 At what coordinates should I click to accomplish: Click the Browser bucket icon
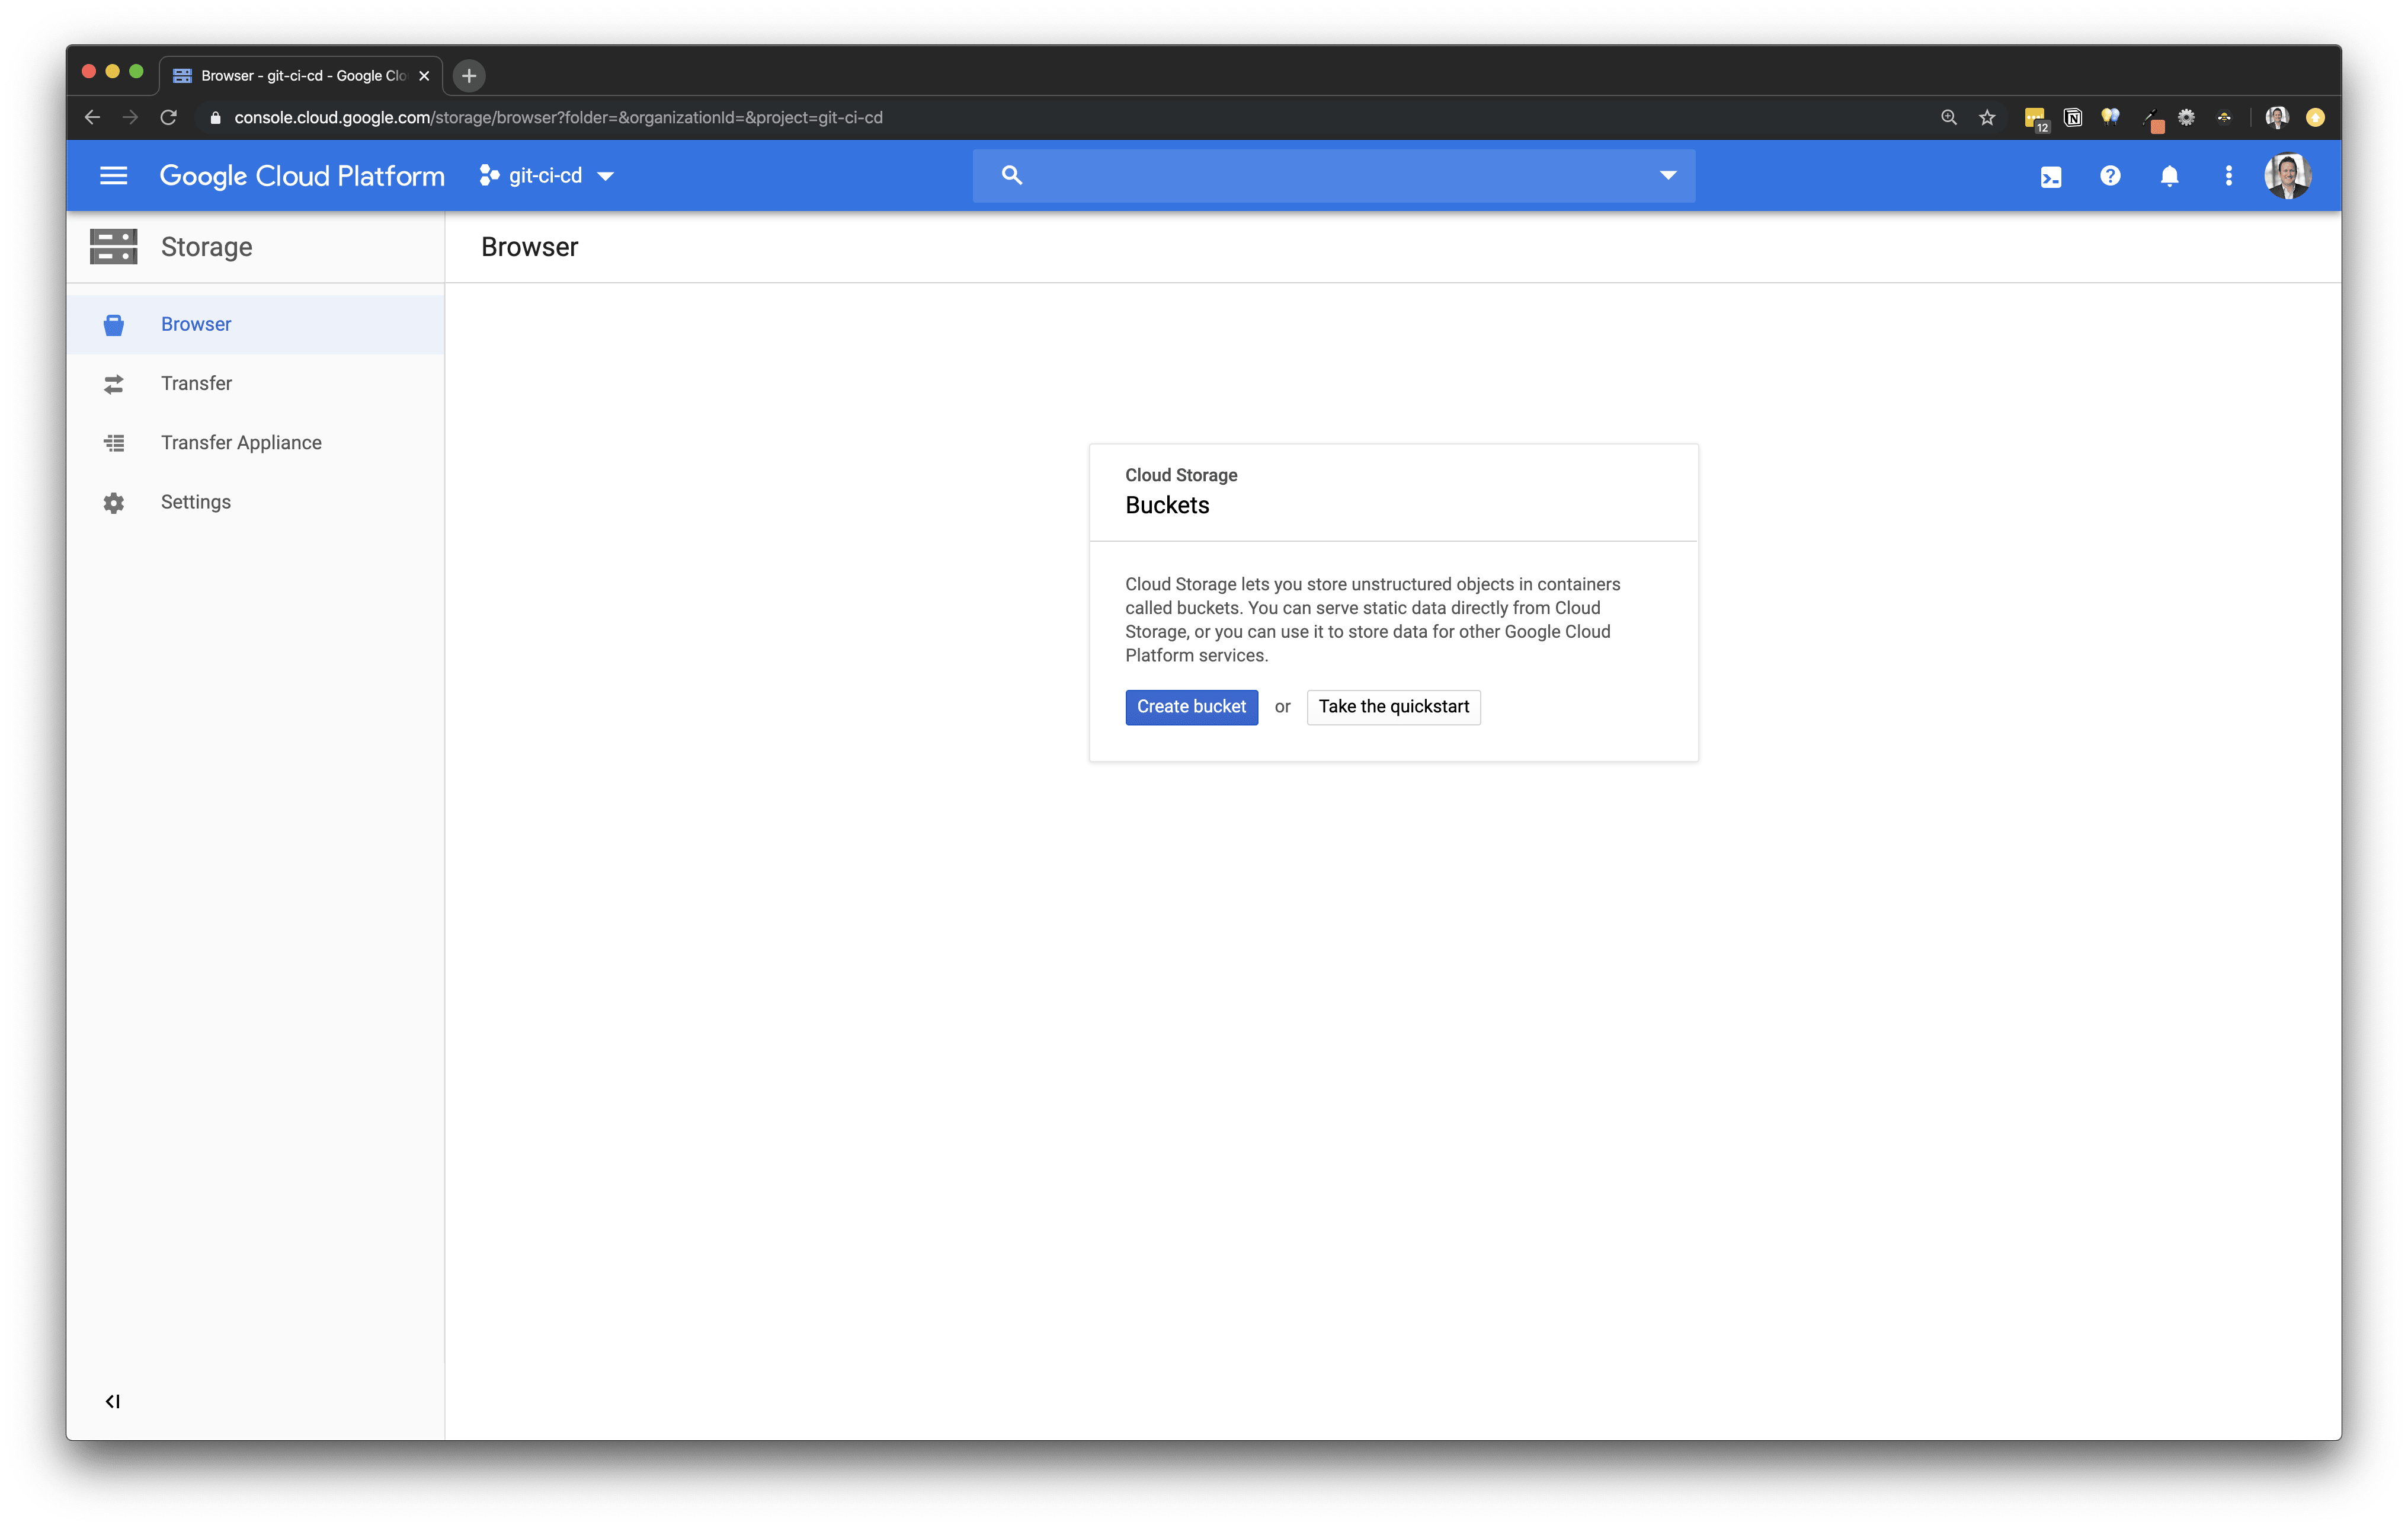pos(114,325)
